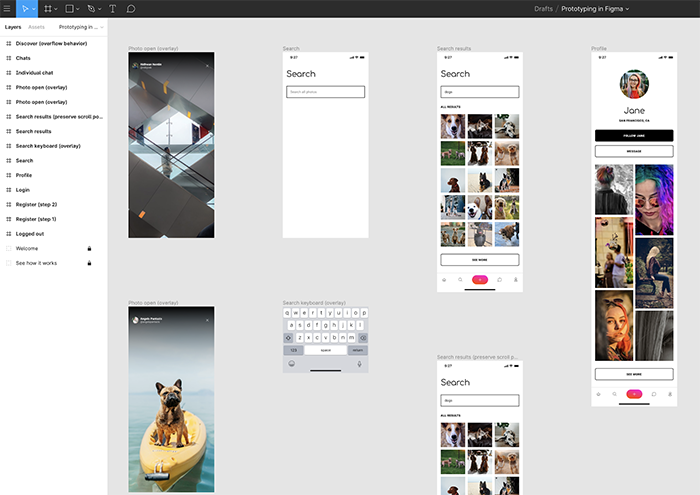700x495 pixels.
Task: Click Jane's profile avatar photo
Action: pos(634,84)
